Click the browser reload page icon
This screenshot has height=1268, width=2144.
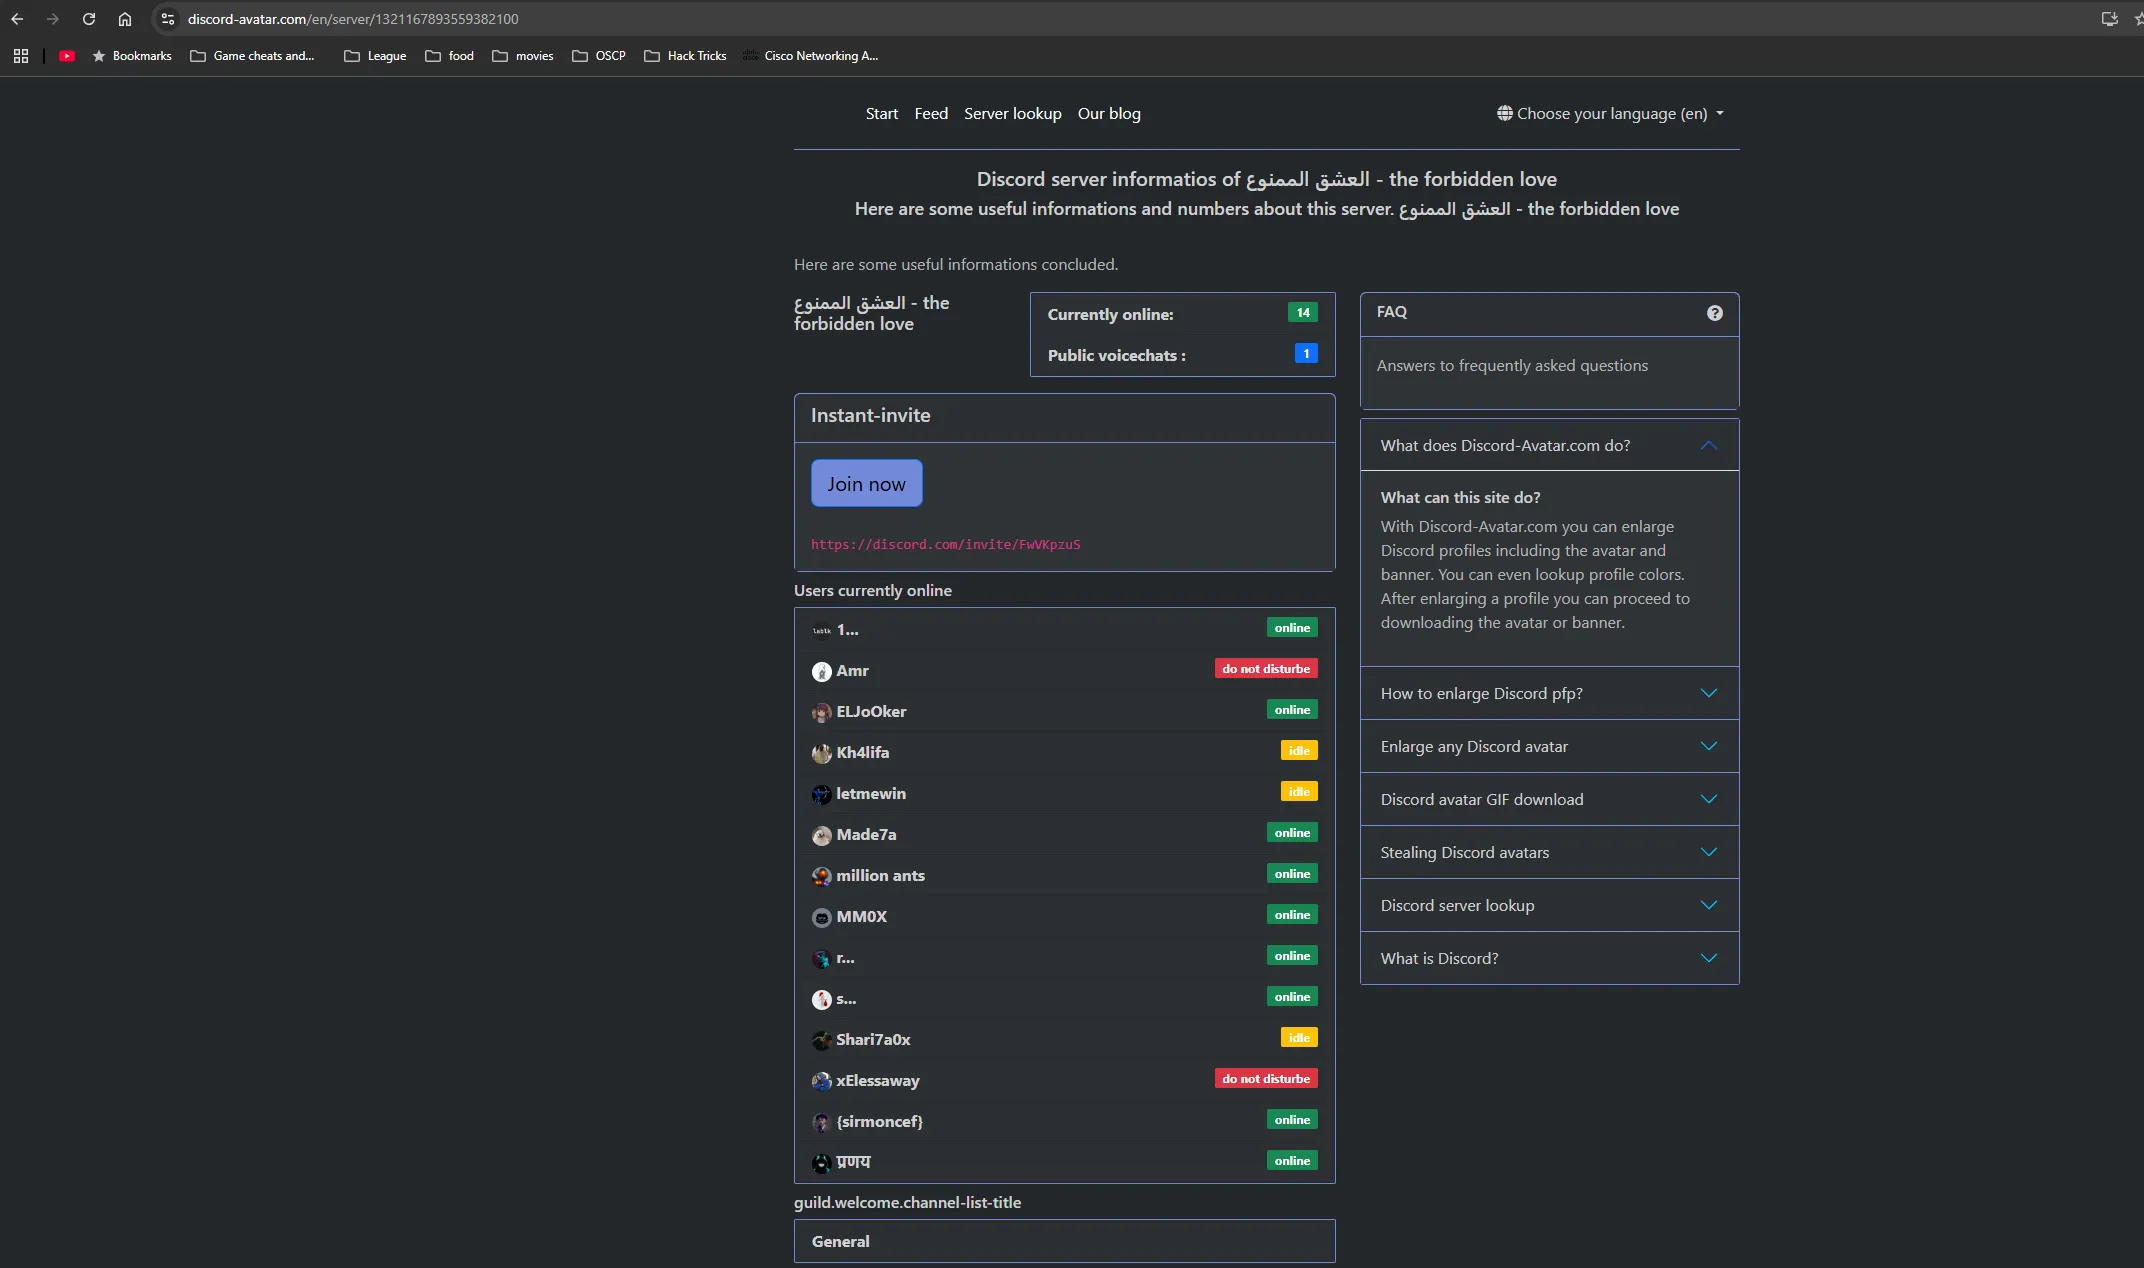[89, 19]
